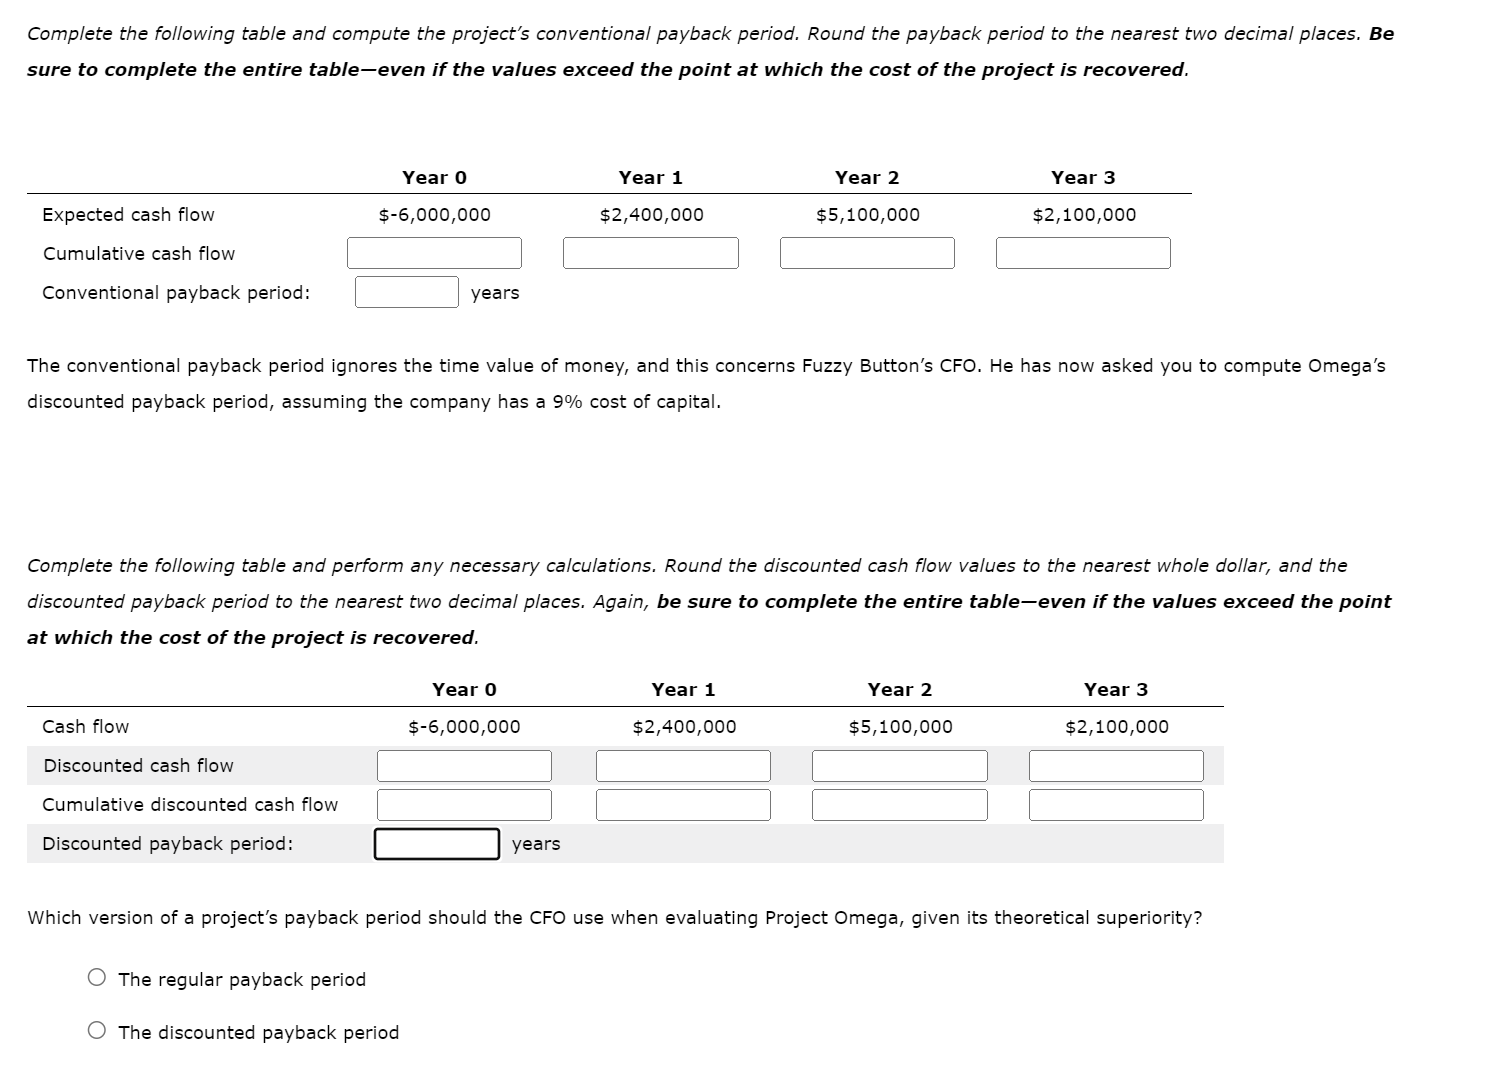Click the Year 0 cumulative cash flow input
The image size is (1496, 1076).
coord(434,253)
